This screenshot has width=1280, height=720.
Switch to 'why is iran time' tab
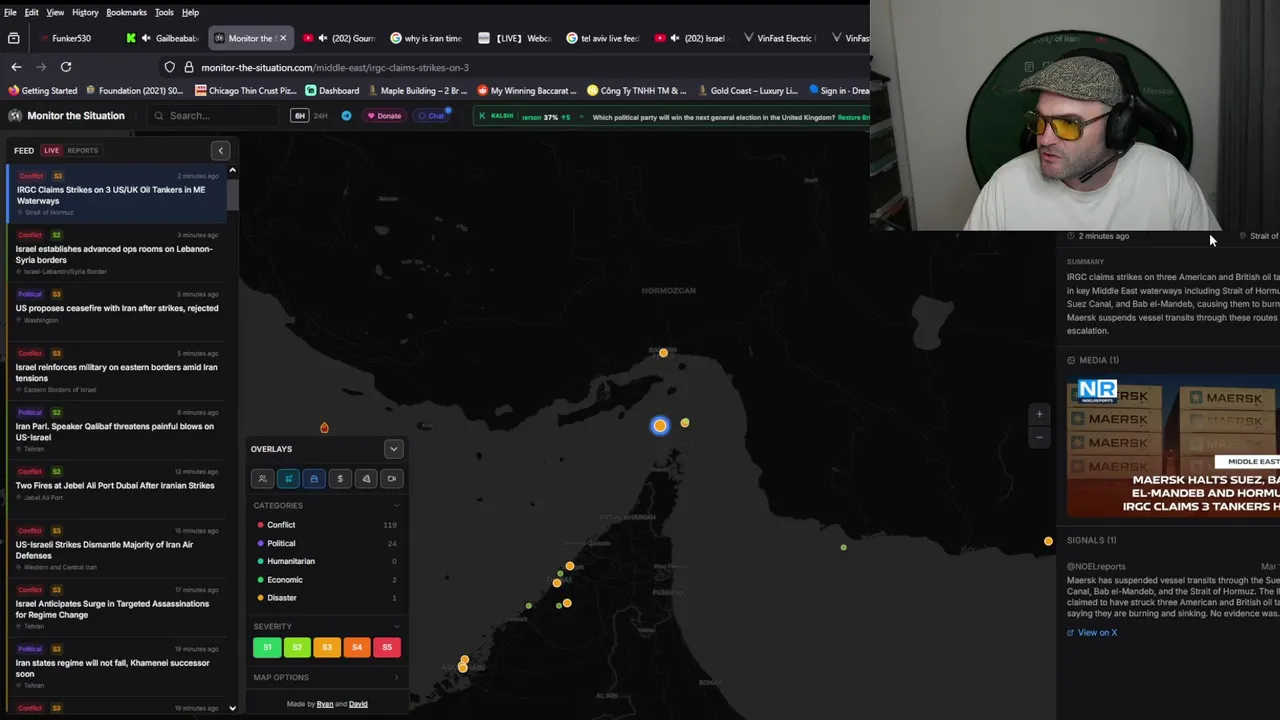pos(427,38)
